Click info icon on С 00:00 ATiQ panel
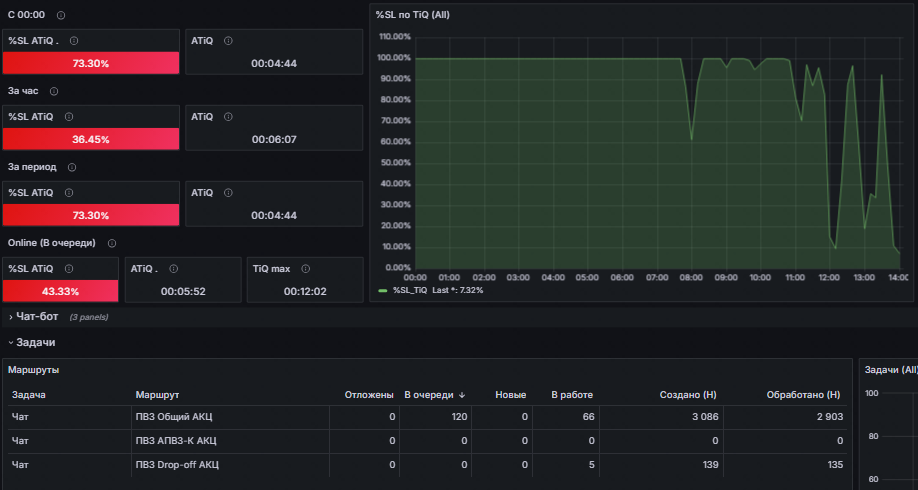 [x=228, y=41]
